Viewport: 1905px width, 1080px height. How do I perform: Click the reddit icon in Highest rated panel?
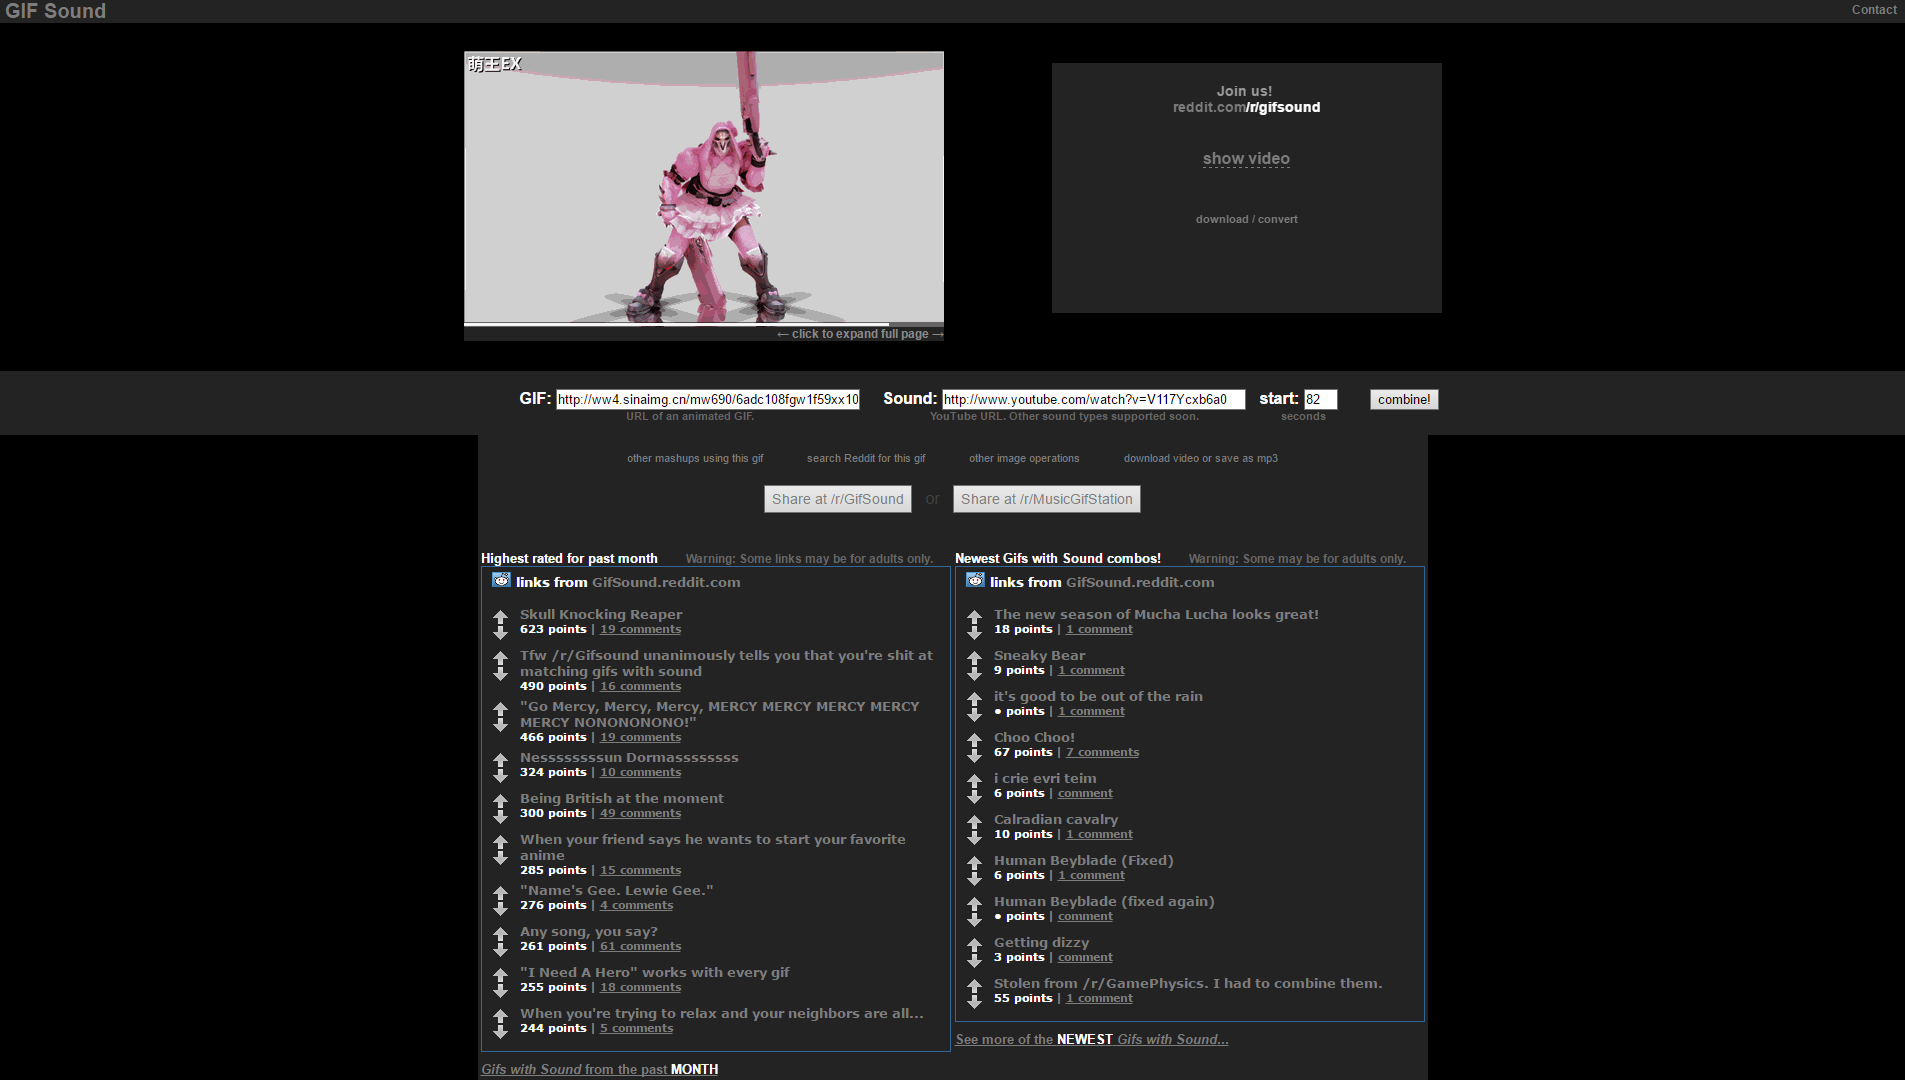500,580
